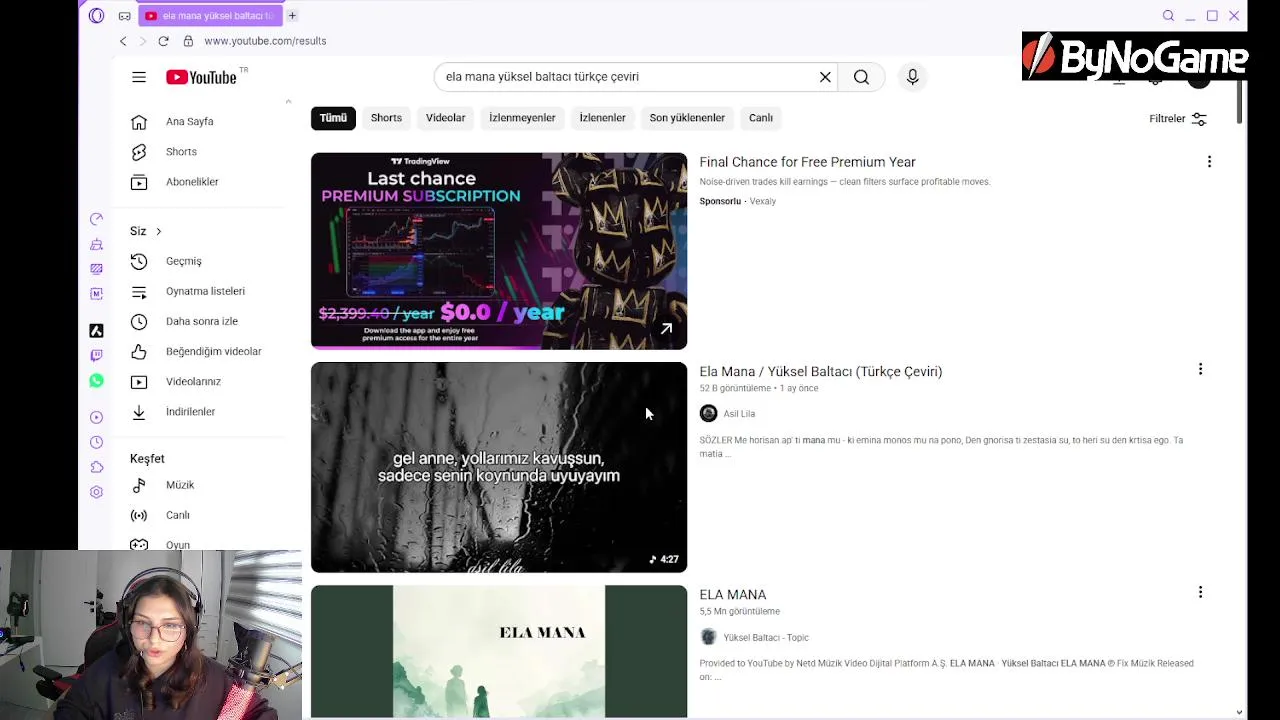Open GX Control speedometer in sidebar

pos(96,219)
